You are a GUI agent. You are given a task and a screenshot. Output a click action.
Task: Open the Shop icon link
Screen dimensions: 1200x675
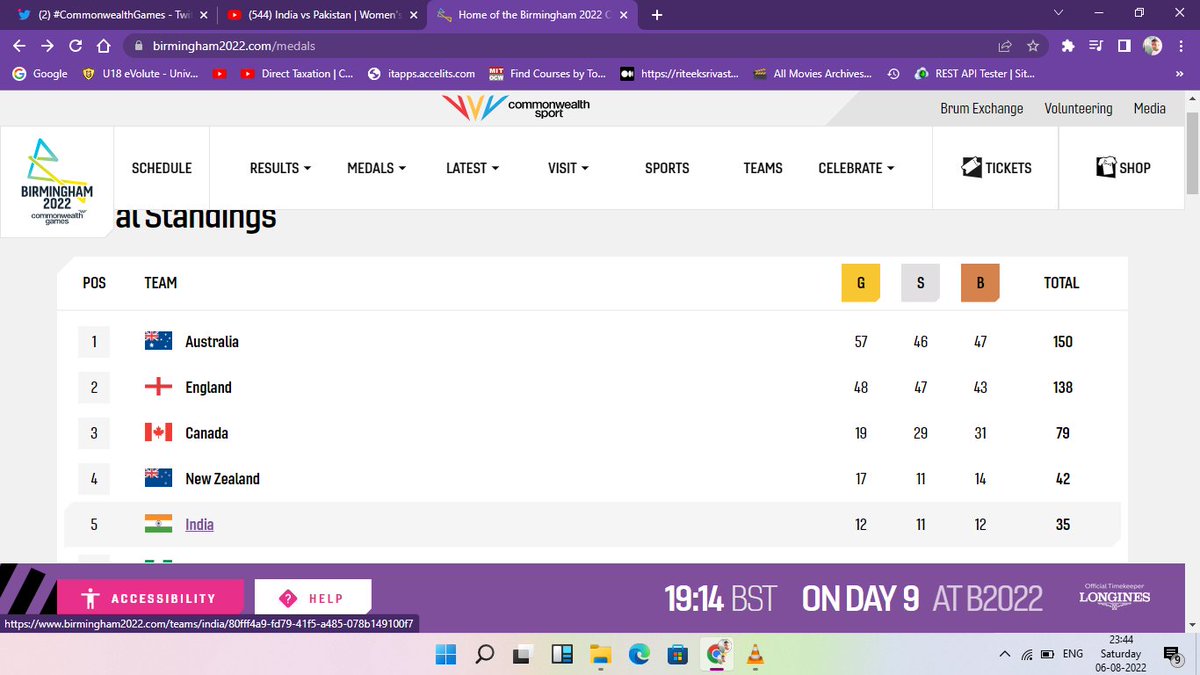click(1123, 168)
